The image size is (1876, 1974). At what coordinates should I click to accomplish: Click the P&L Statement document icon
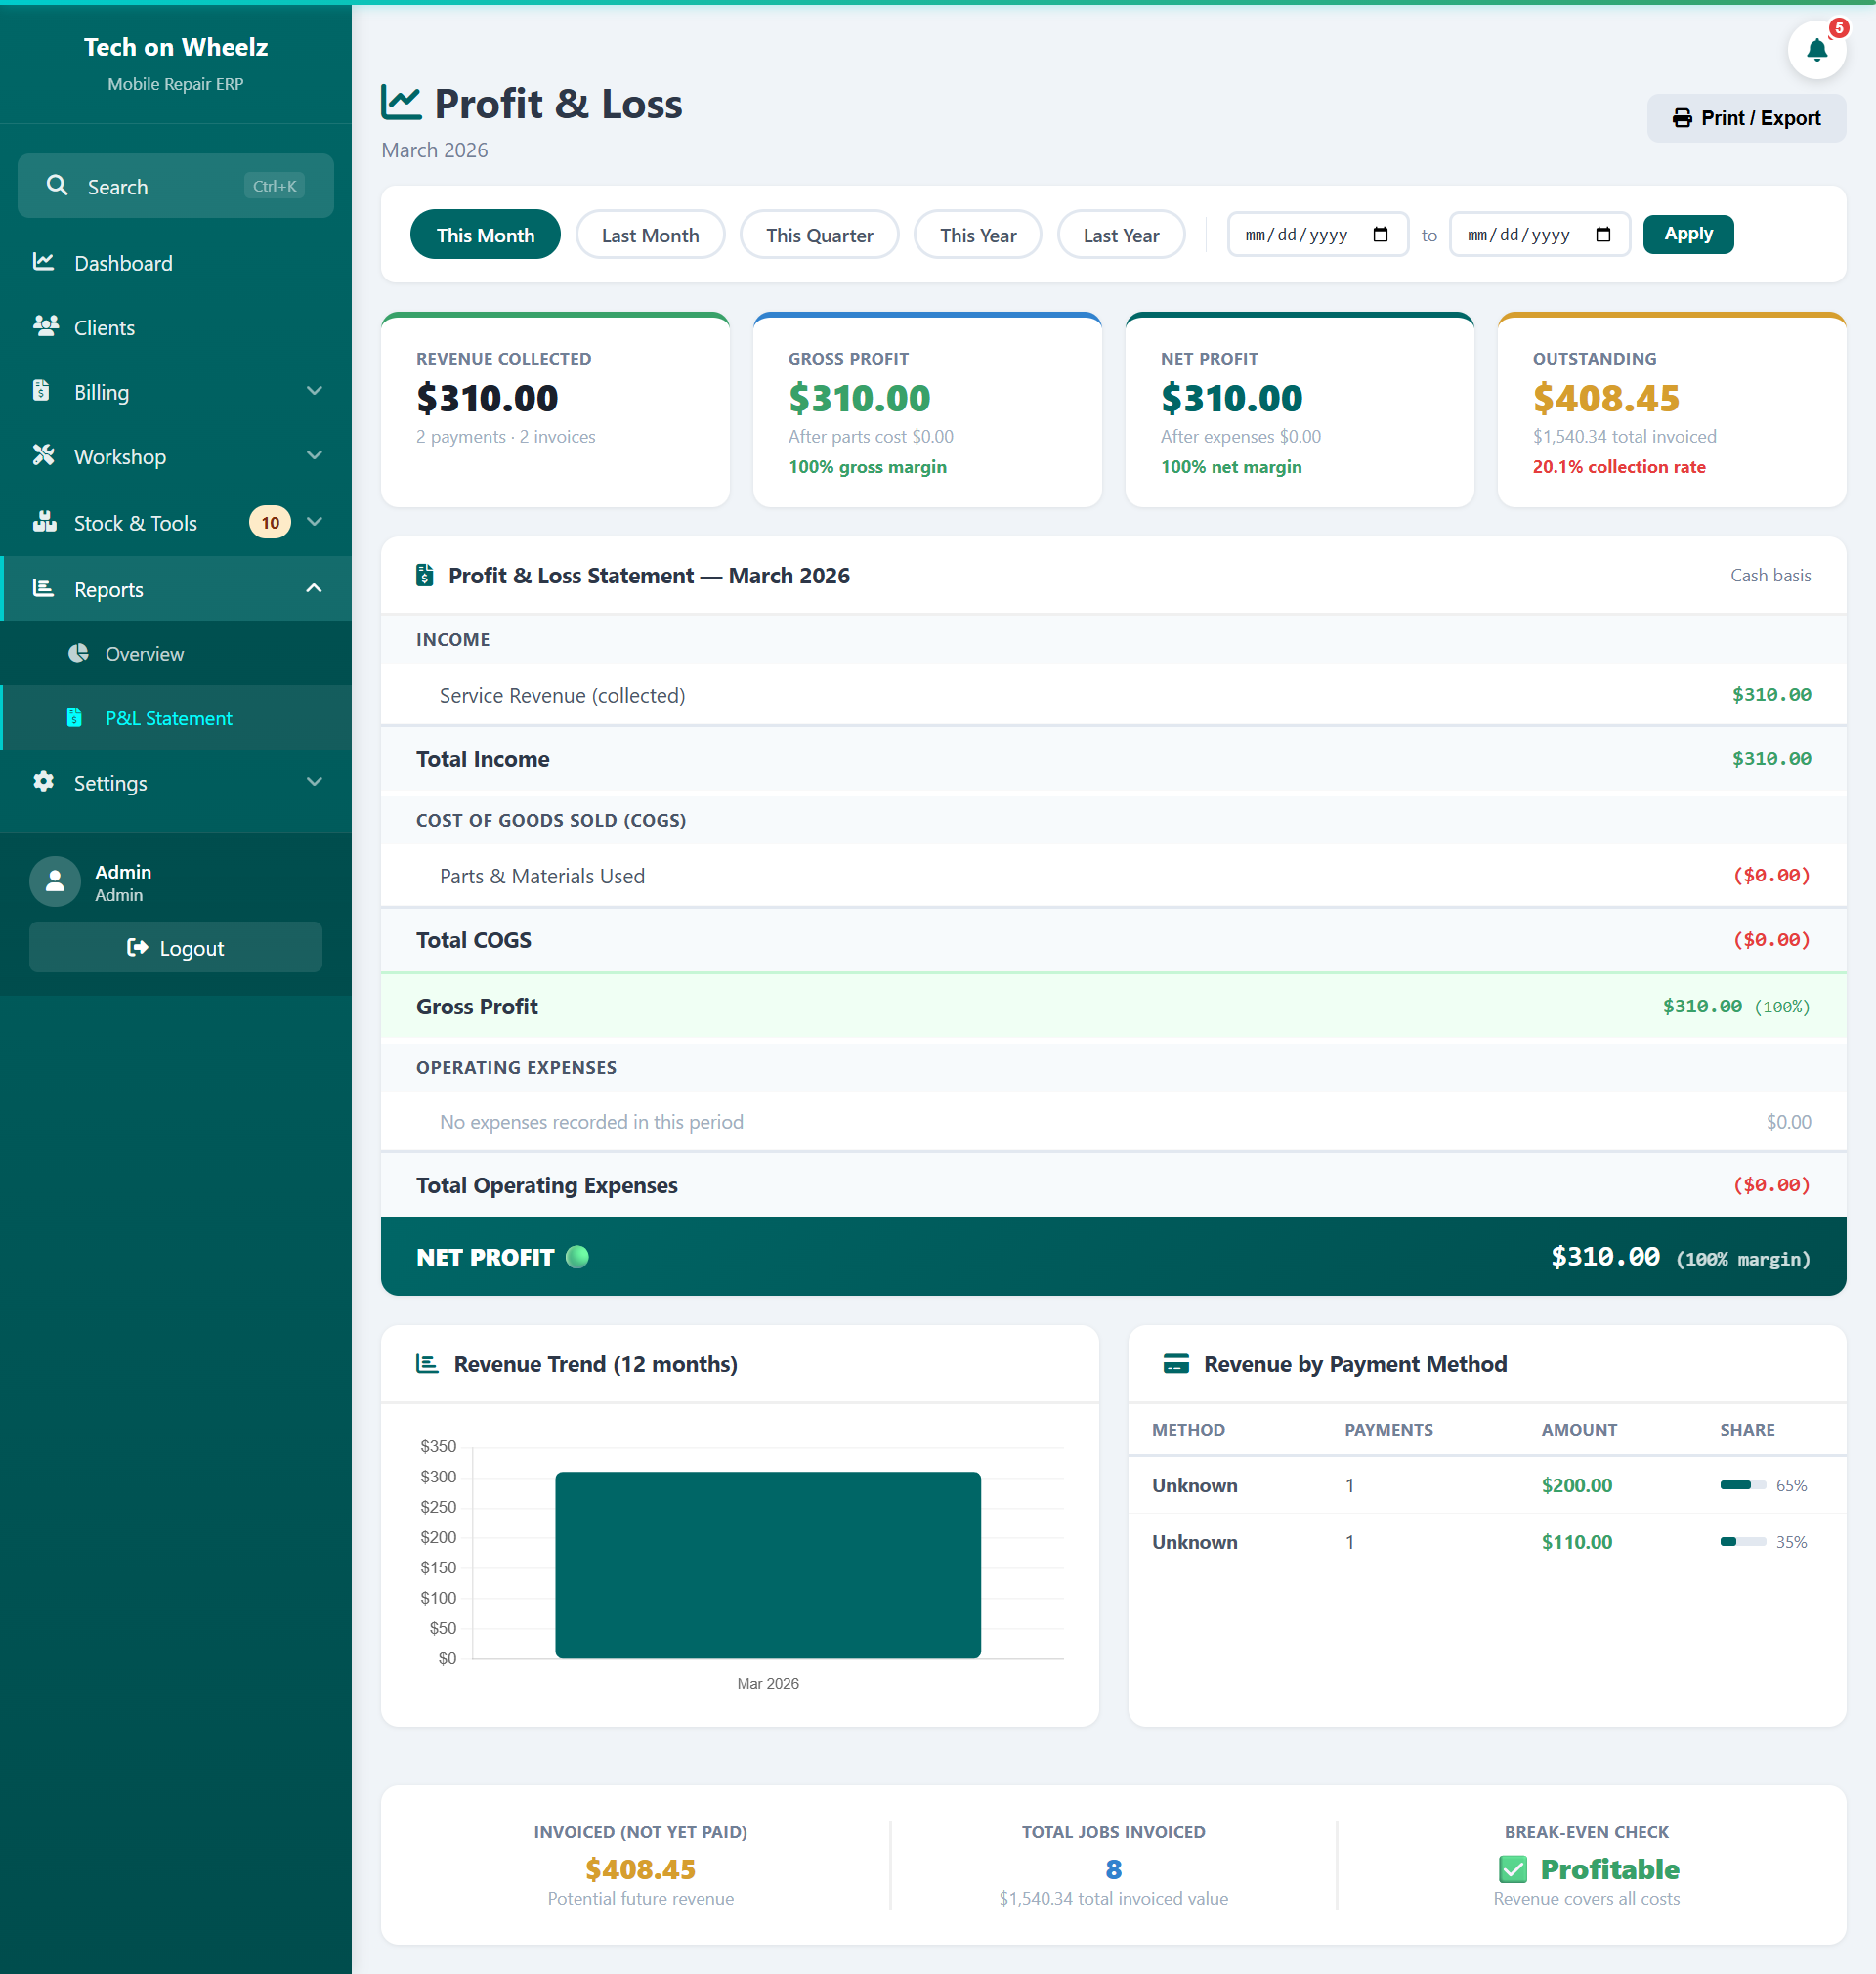pyautogui.click(x=74, y=716)
